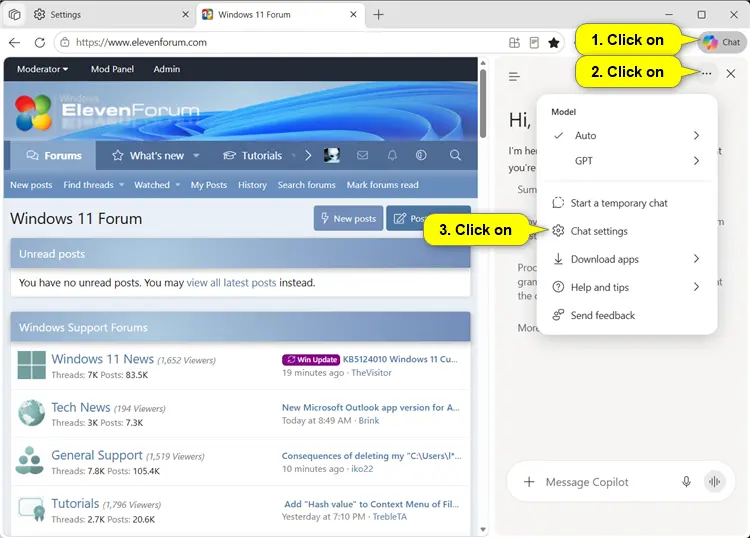Open the Admin link
The width and height of the screenshot is (750, 538).
click(166, 69)
